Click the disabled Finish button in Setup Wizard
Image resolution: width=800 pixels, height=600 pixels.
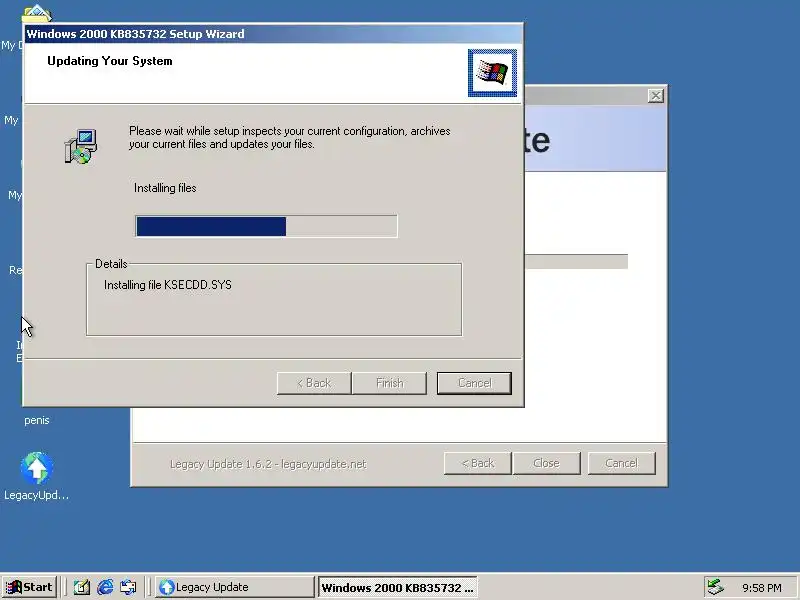click(389, 383)
